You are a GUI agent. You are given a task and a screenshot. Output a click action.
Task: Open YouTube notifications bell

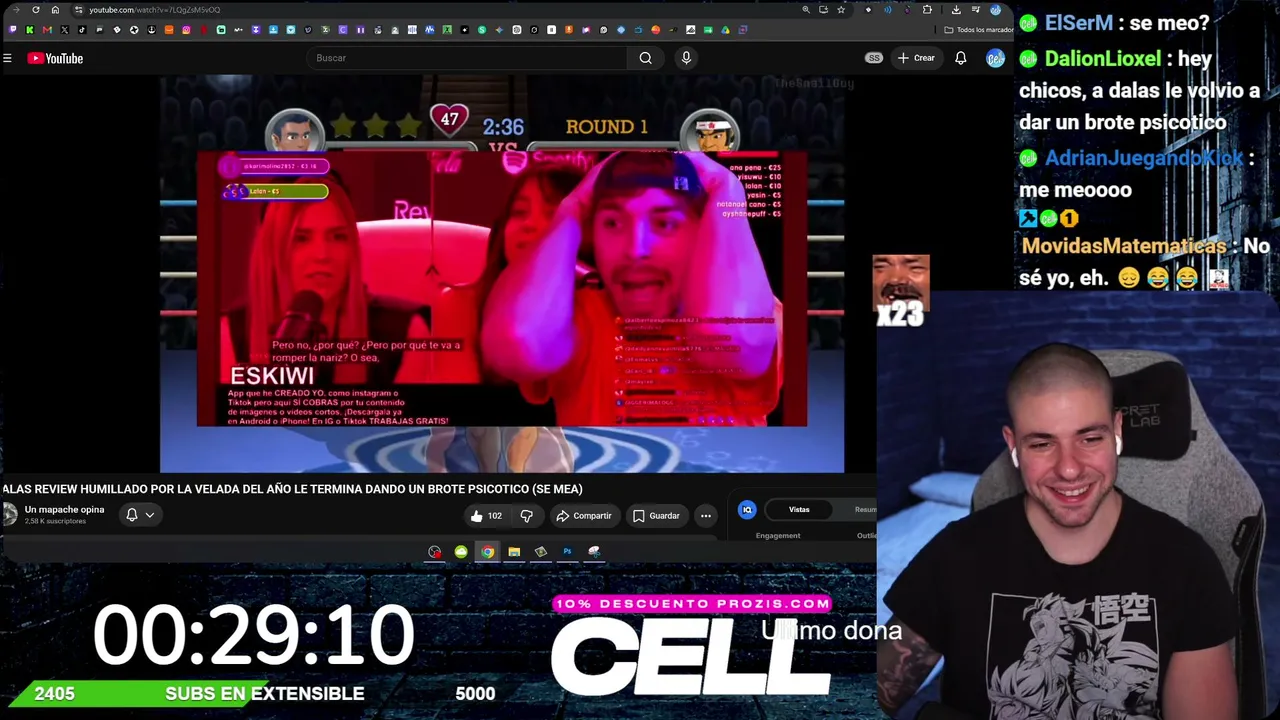[x=961, y=58]
